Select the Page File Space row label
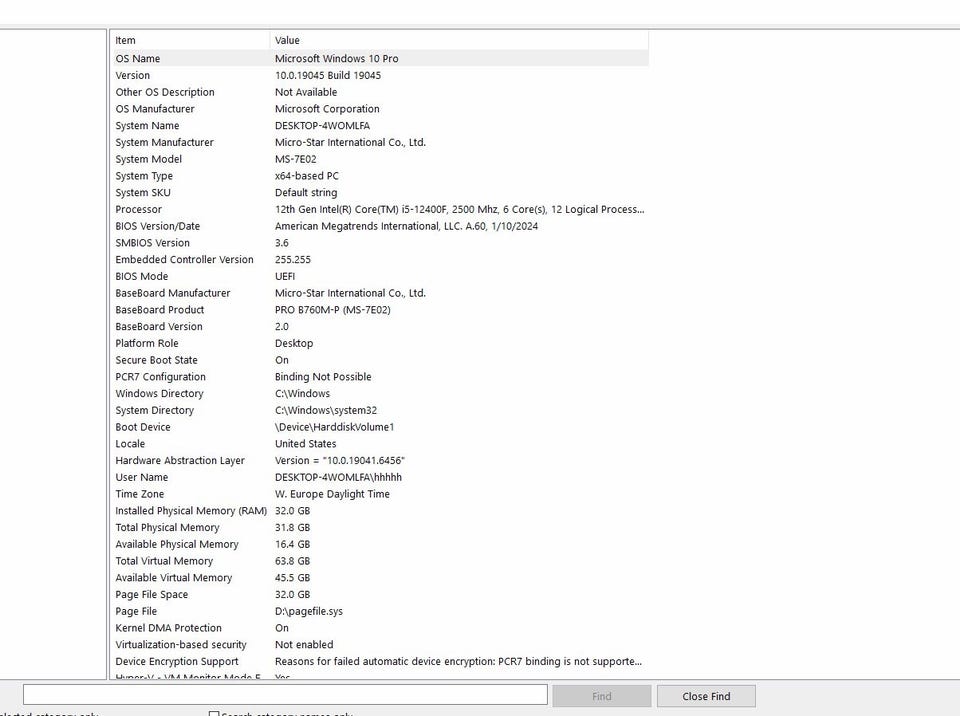Image resolution: width=960 pixels, height=716 pixels. [151, 594]
